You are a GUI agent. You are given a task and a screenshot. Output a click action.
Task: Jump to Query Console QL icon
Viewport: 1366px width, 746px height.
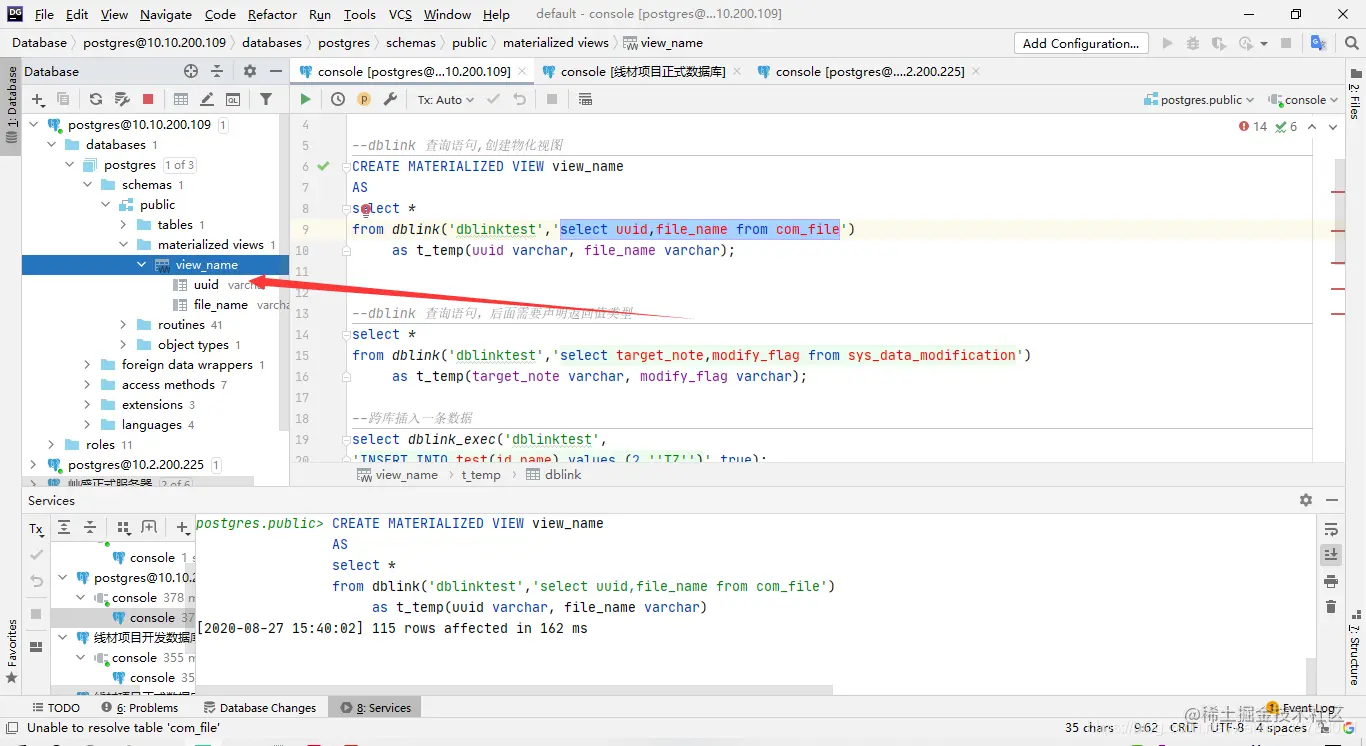pyautogui.click(x=233, y=99)
